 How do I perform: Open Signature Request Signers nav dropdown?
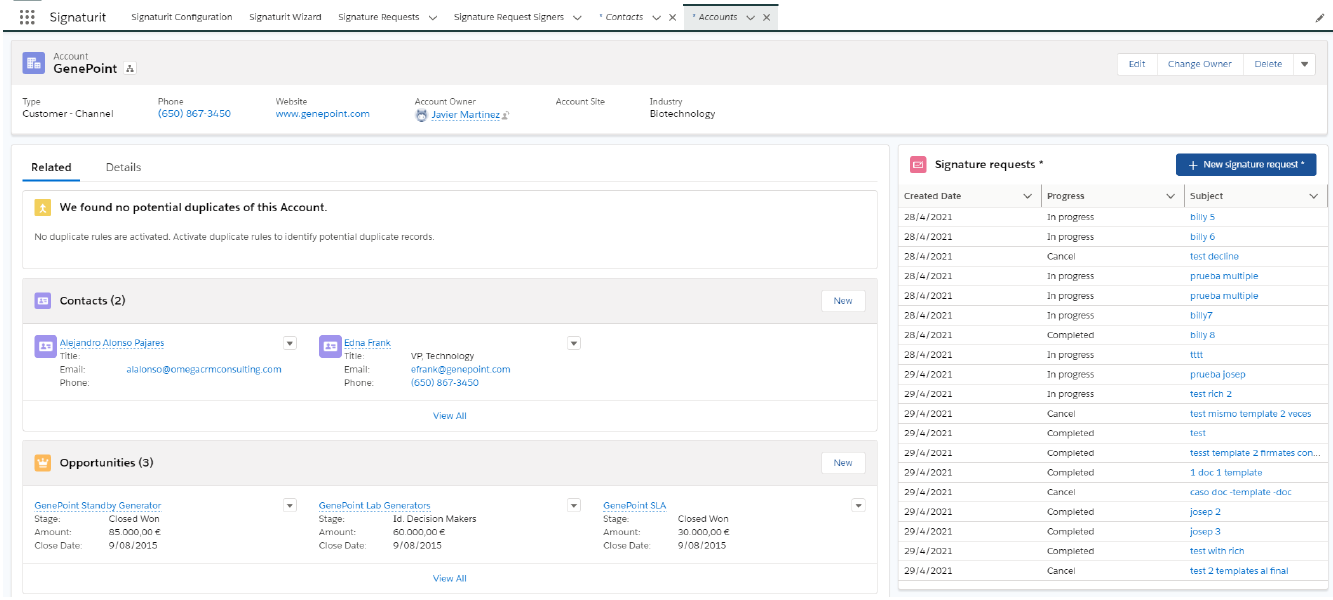[x=576, y=18]
